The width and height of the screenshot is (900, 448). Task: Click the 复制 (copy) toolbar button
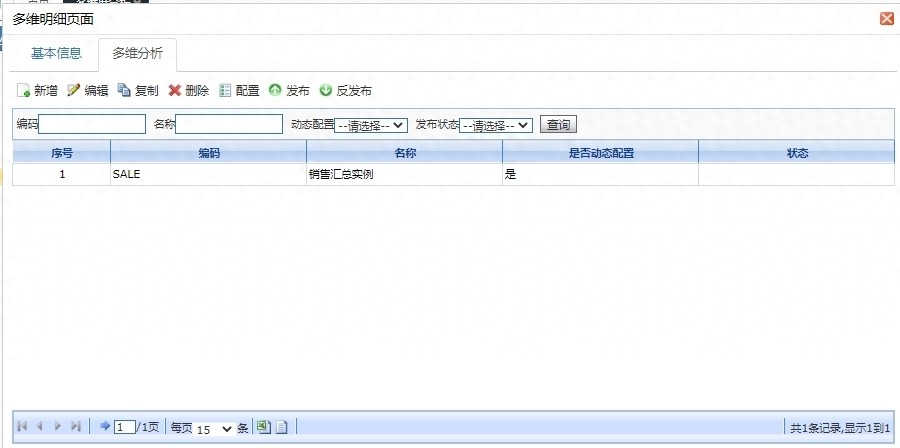pos(138,91)
